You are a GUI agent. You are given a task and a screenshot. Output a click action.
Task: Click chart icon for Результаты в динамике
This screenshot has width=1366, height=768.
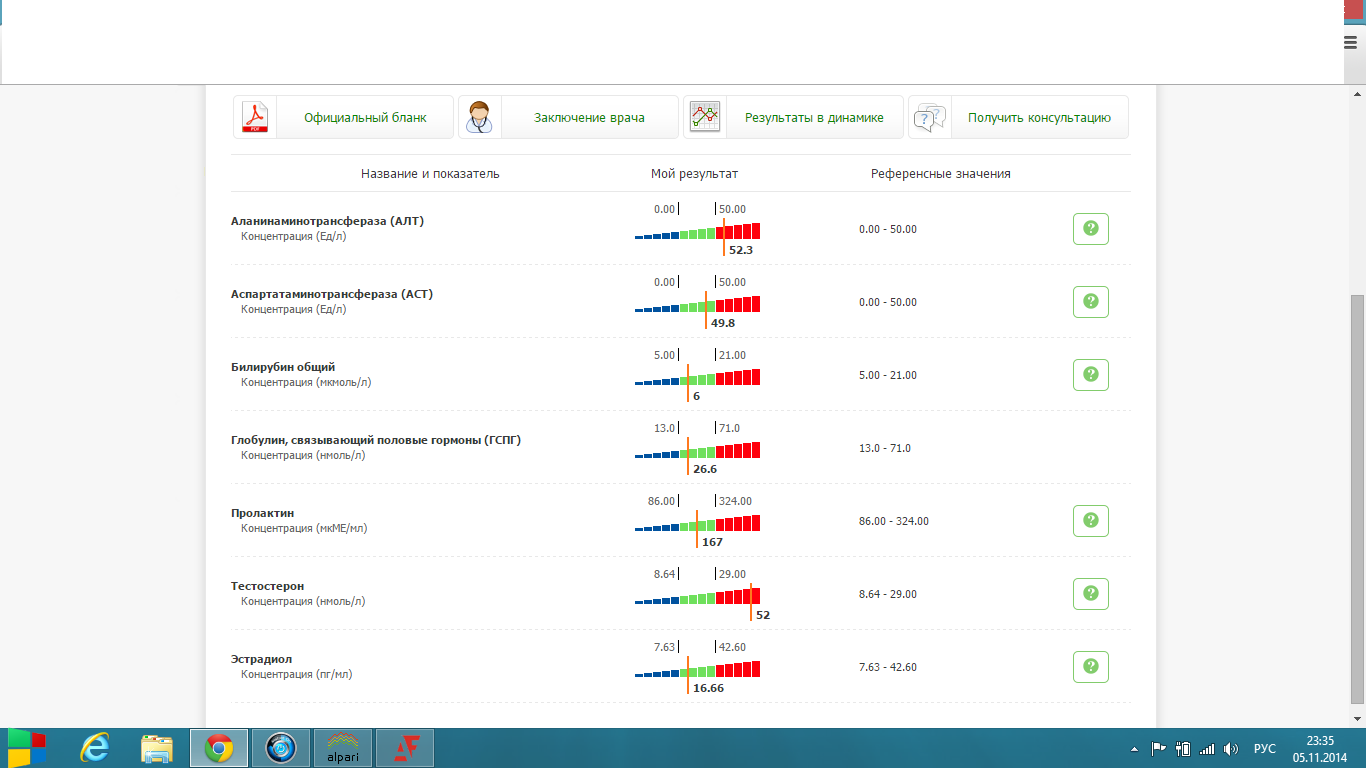pyautogui.click(x=705, y=117)
